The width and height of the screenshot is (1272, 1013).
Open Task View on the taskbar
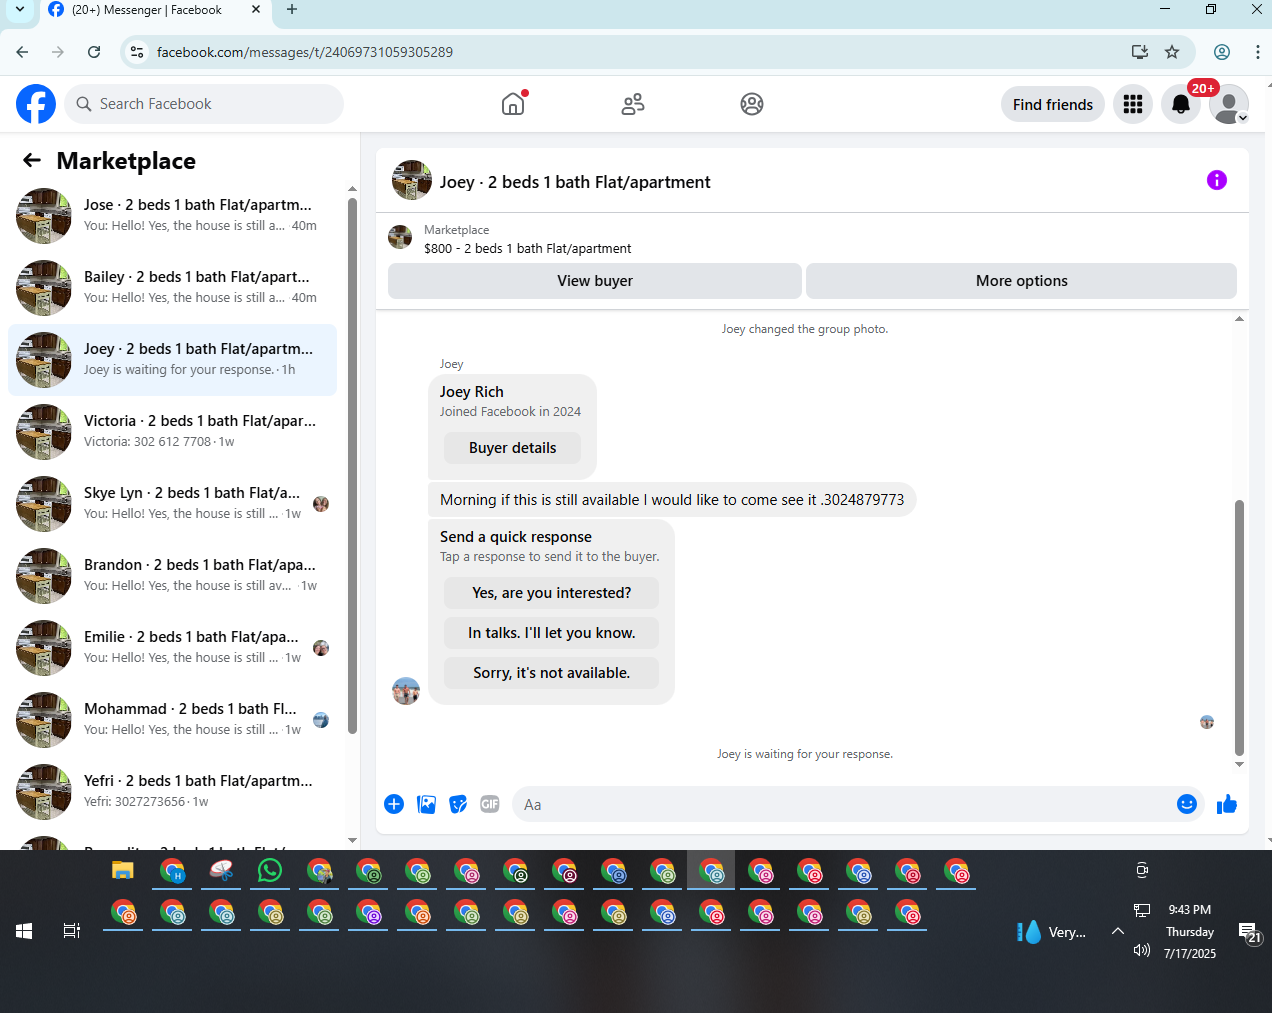pyautogui.click(x=72, y=931)
